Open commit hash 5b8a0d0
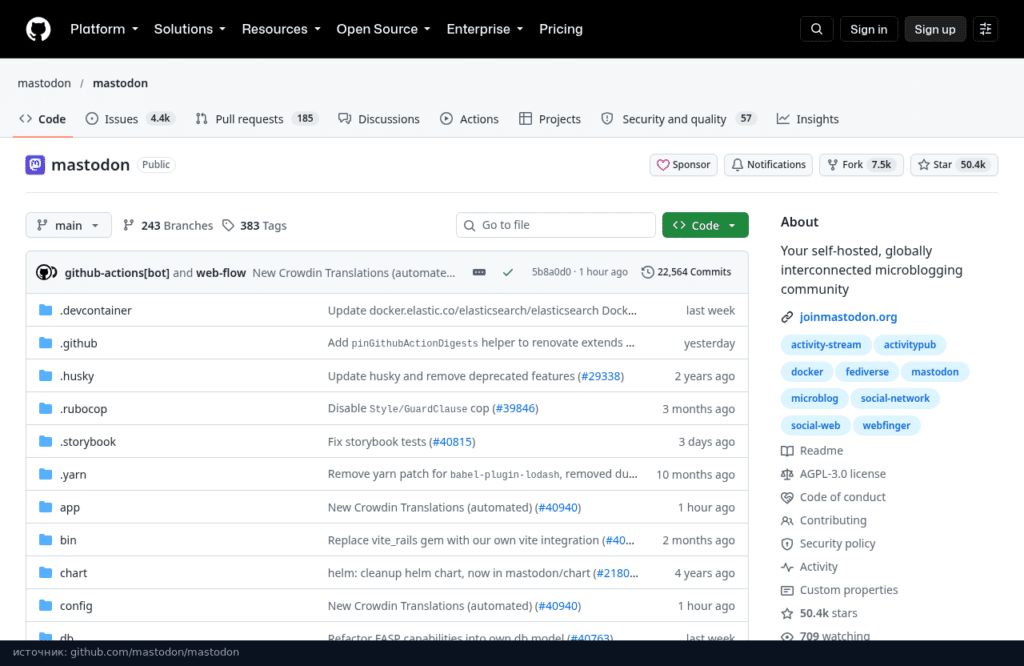 551,272
